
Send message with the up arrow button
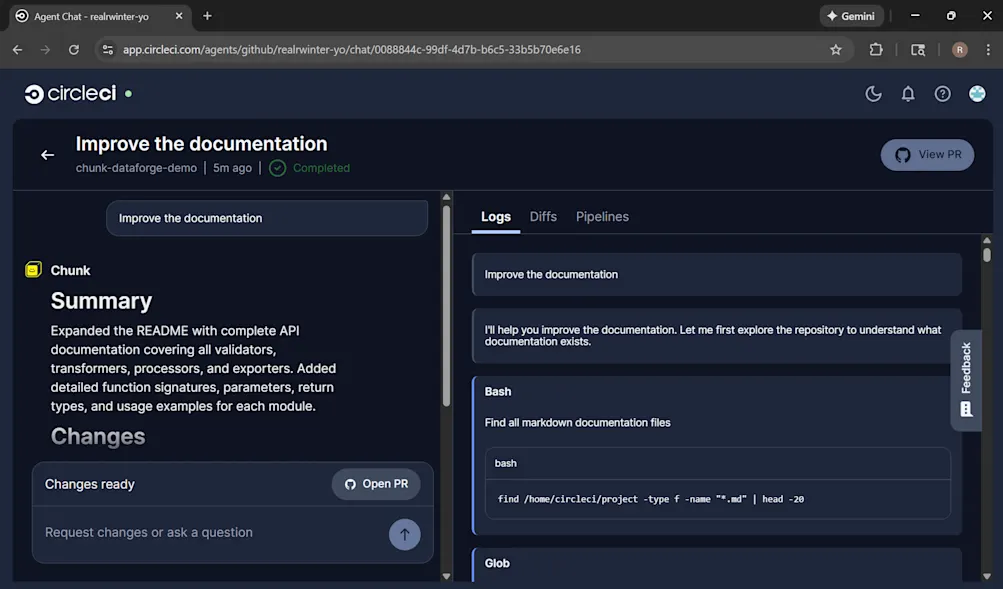click(404, 534)
